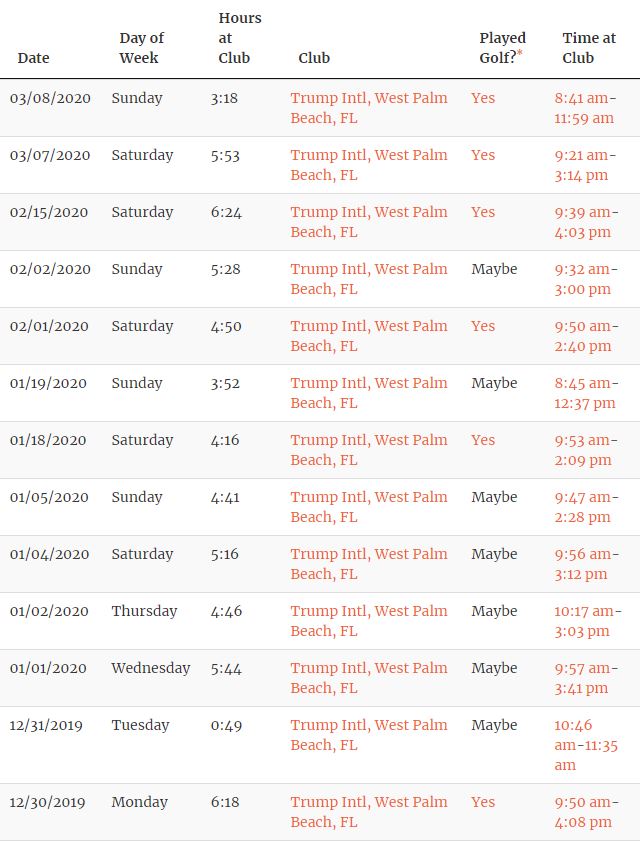Open the club link for 01/19/2020

click(369, 393)
